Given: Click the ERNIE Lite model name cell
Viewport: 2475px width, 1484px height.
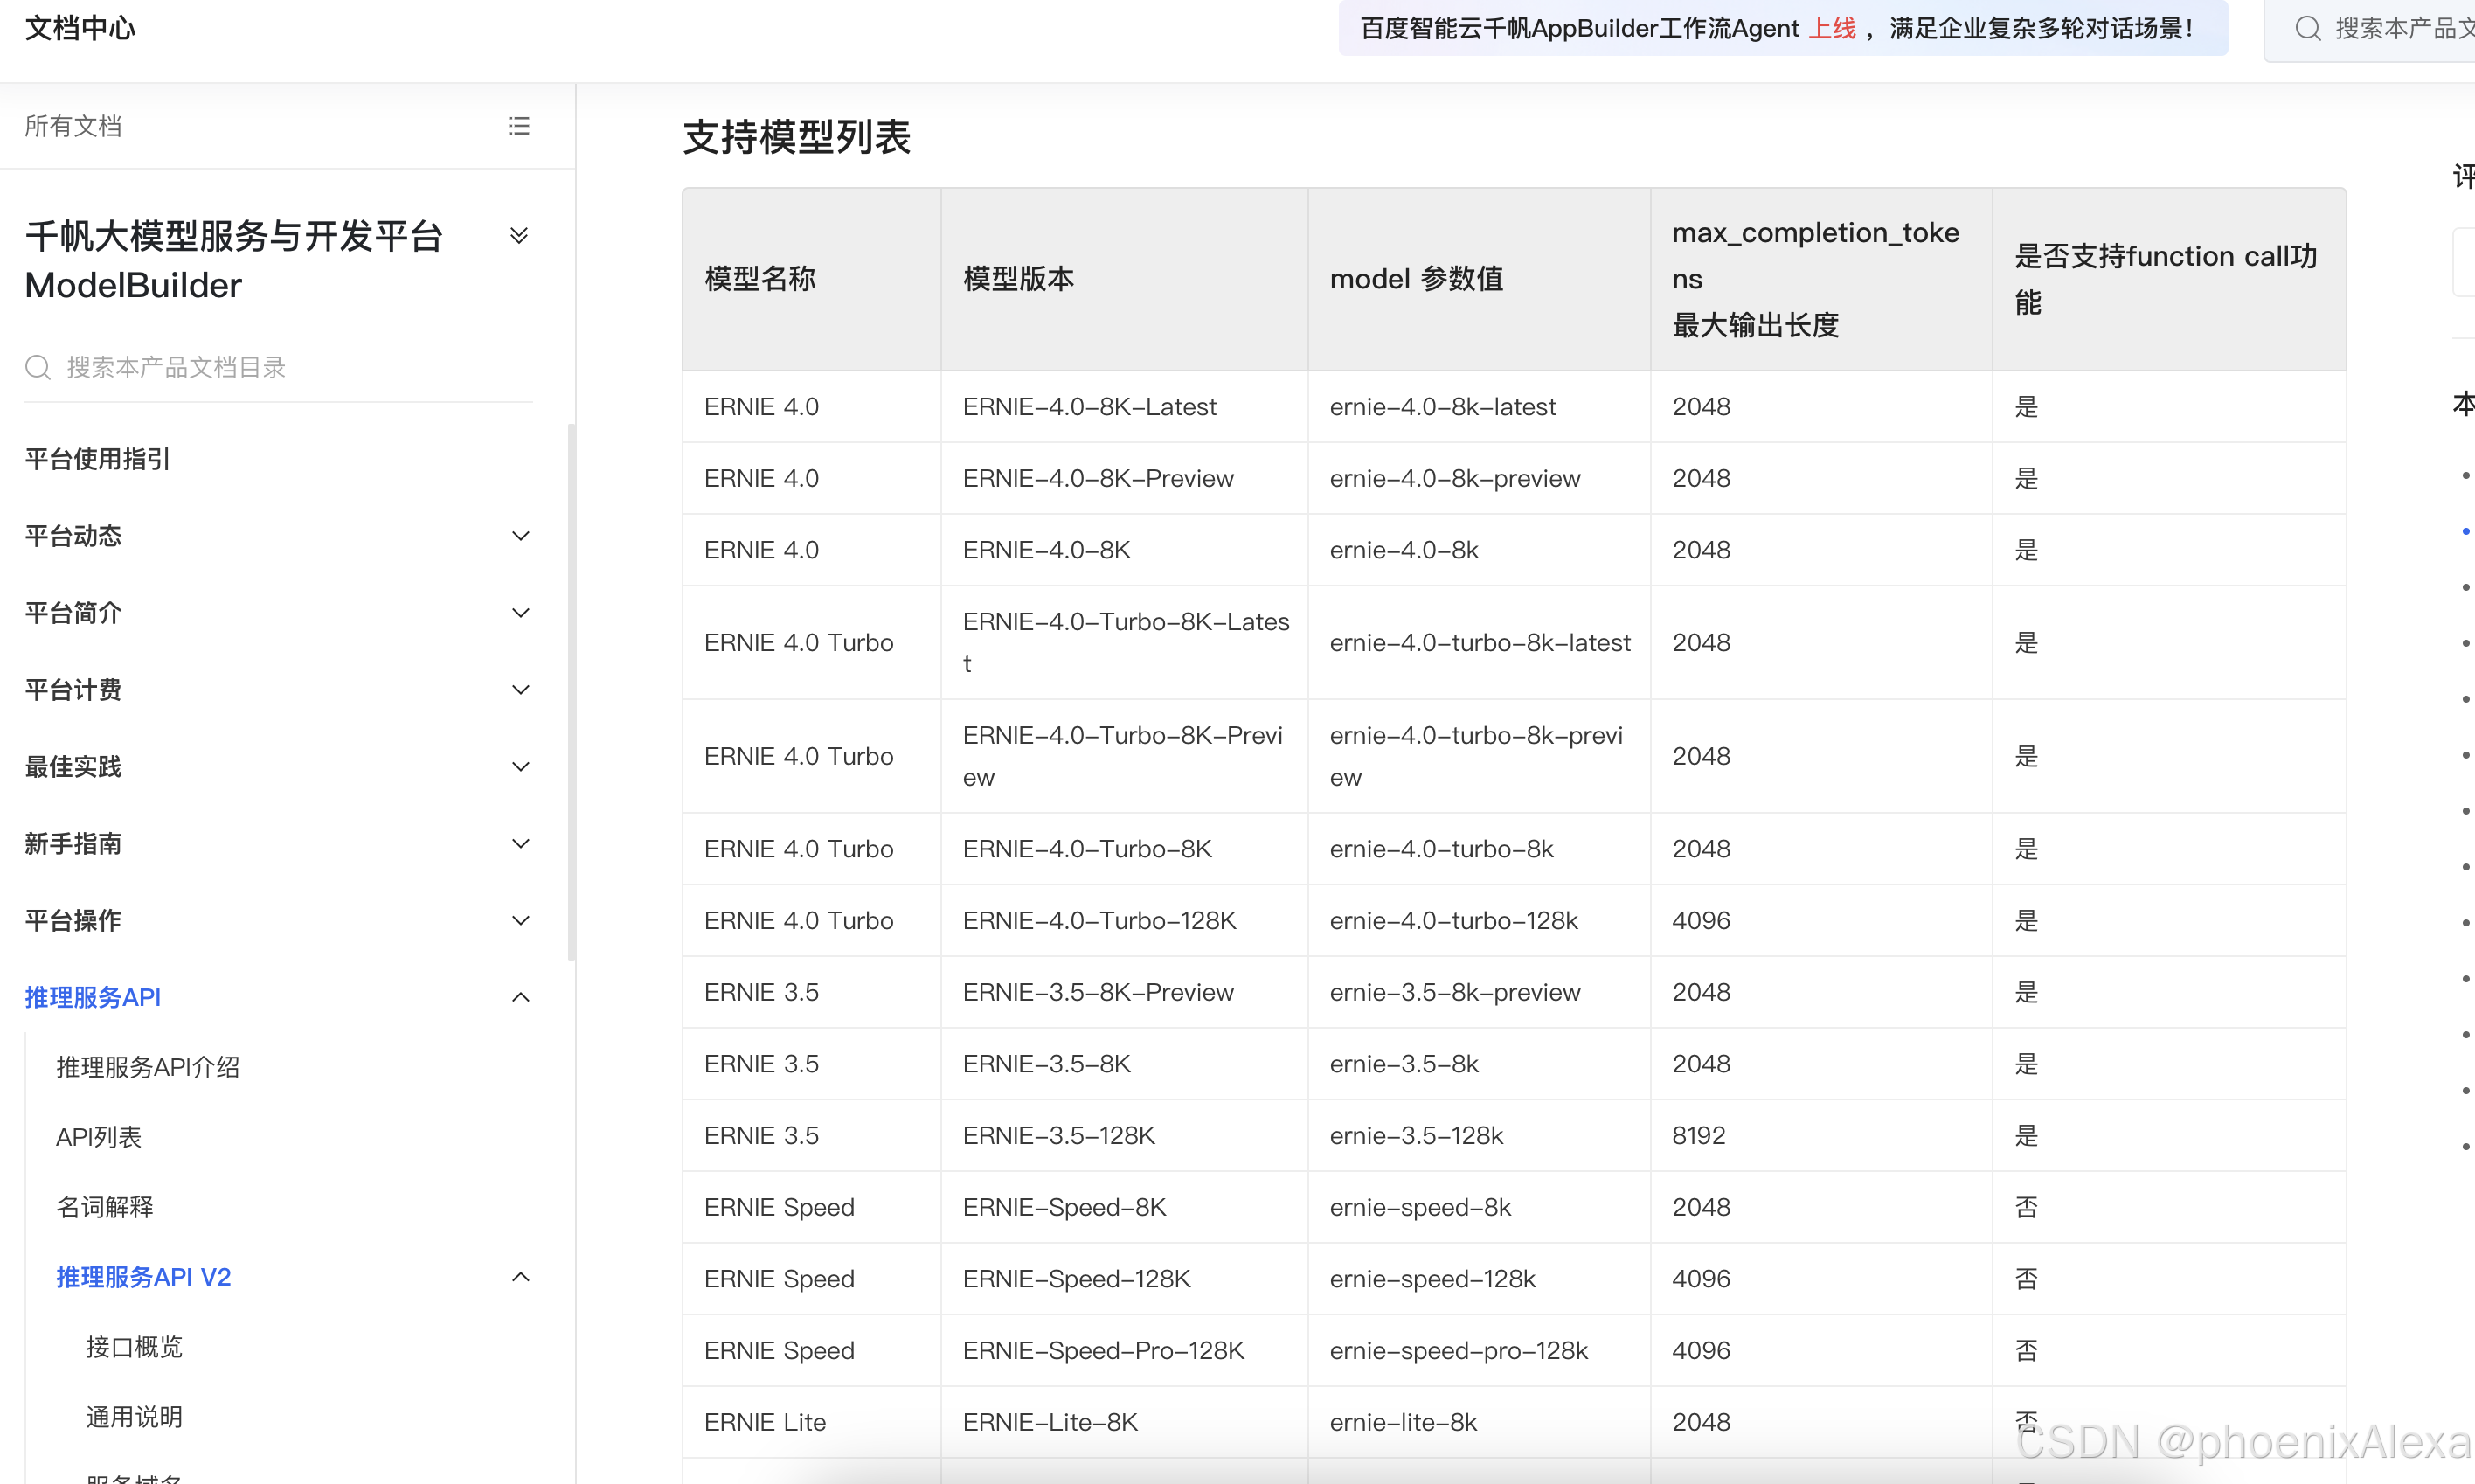Looking at the screenshot, I should pos(811,1423).
